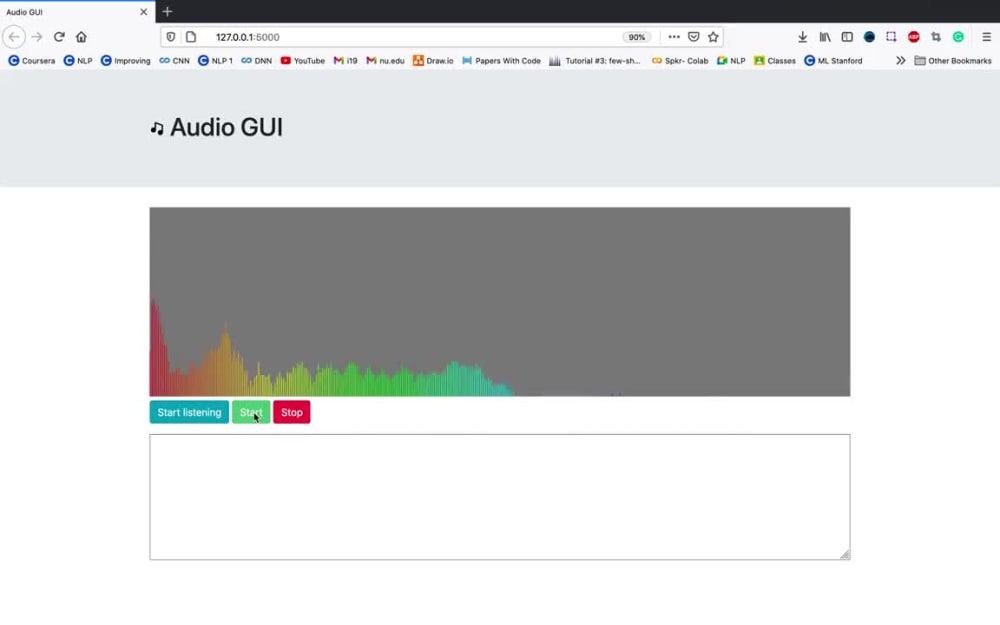Viewport: 1000px width, 625px height.
Task: Open the Adblock Plus extension icon
Action: pos(914,37)
